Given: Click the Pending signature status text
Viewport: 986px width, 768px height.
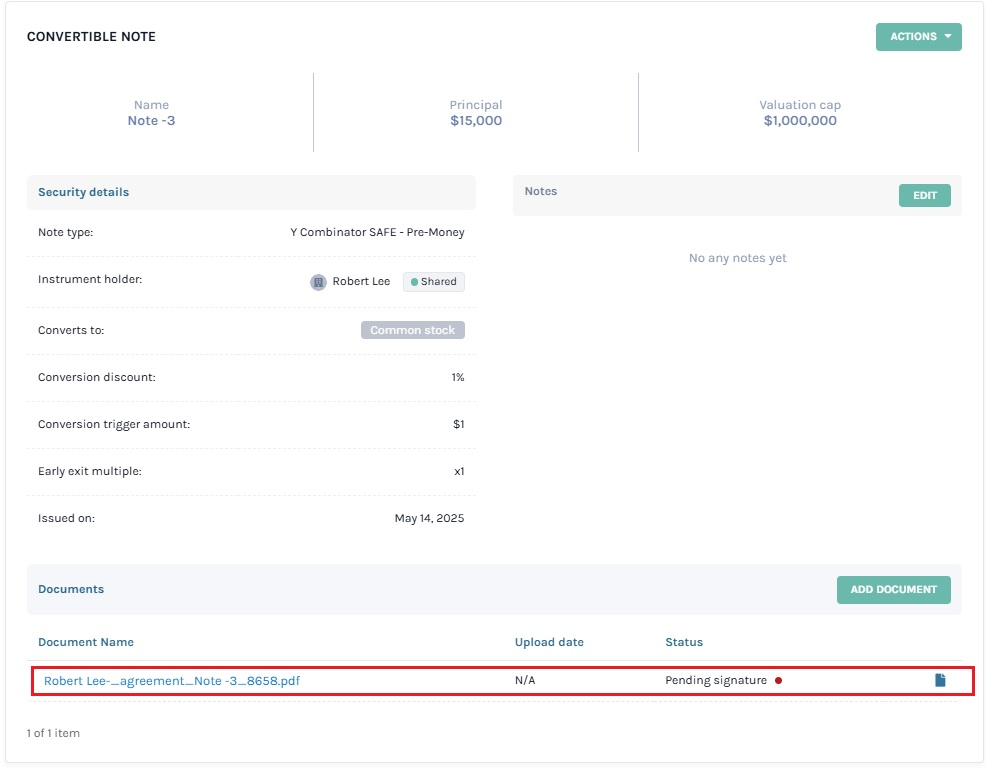Looking at the screenshot, I should click(716, 680).
